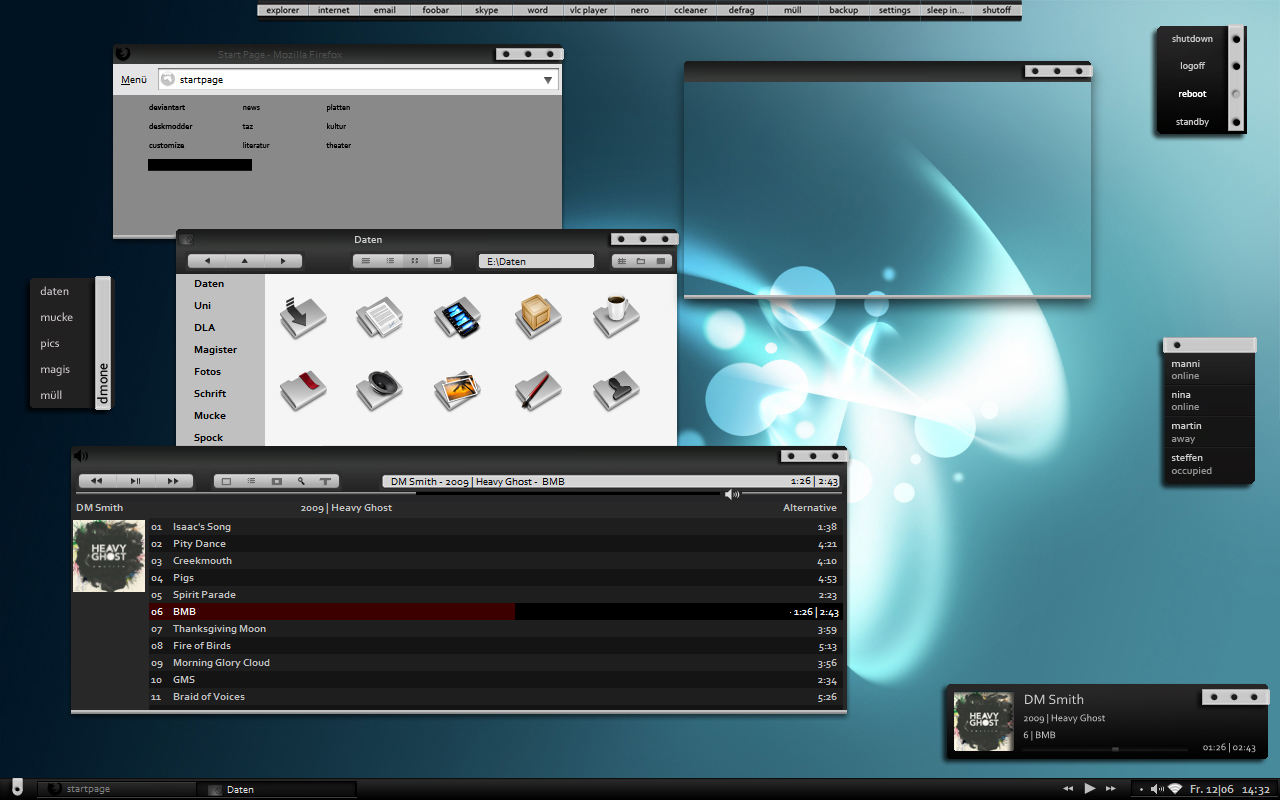Open pics in the dmone side panel

(x=50, y=343)
